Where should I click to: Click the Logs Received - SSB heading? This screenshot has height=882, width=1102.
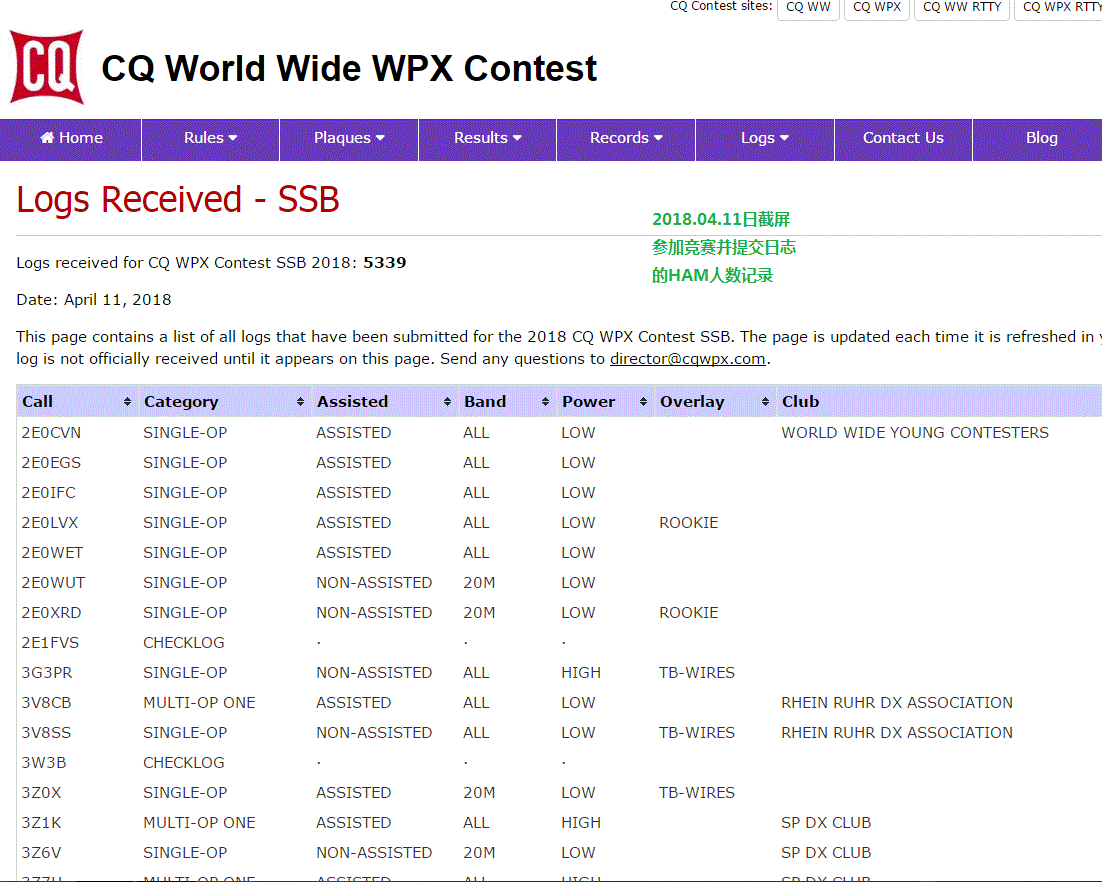pyautogui.click(x=178, y=200)
